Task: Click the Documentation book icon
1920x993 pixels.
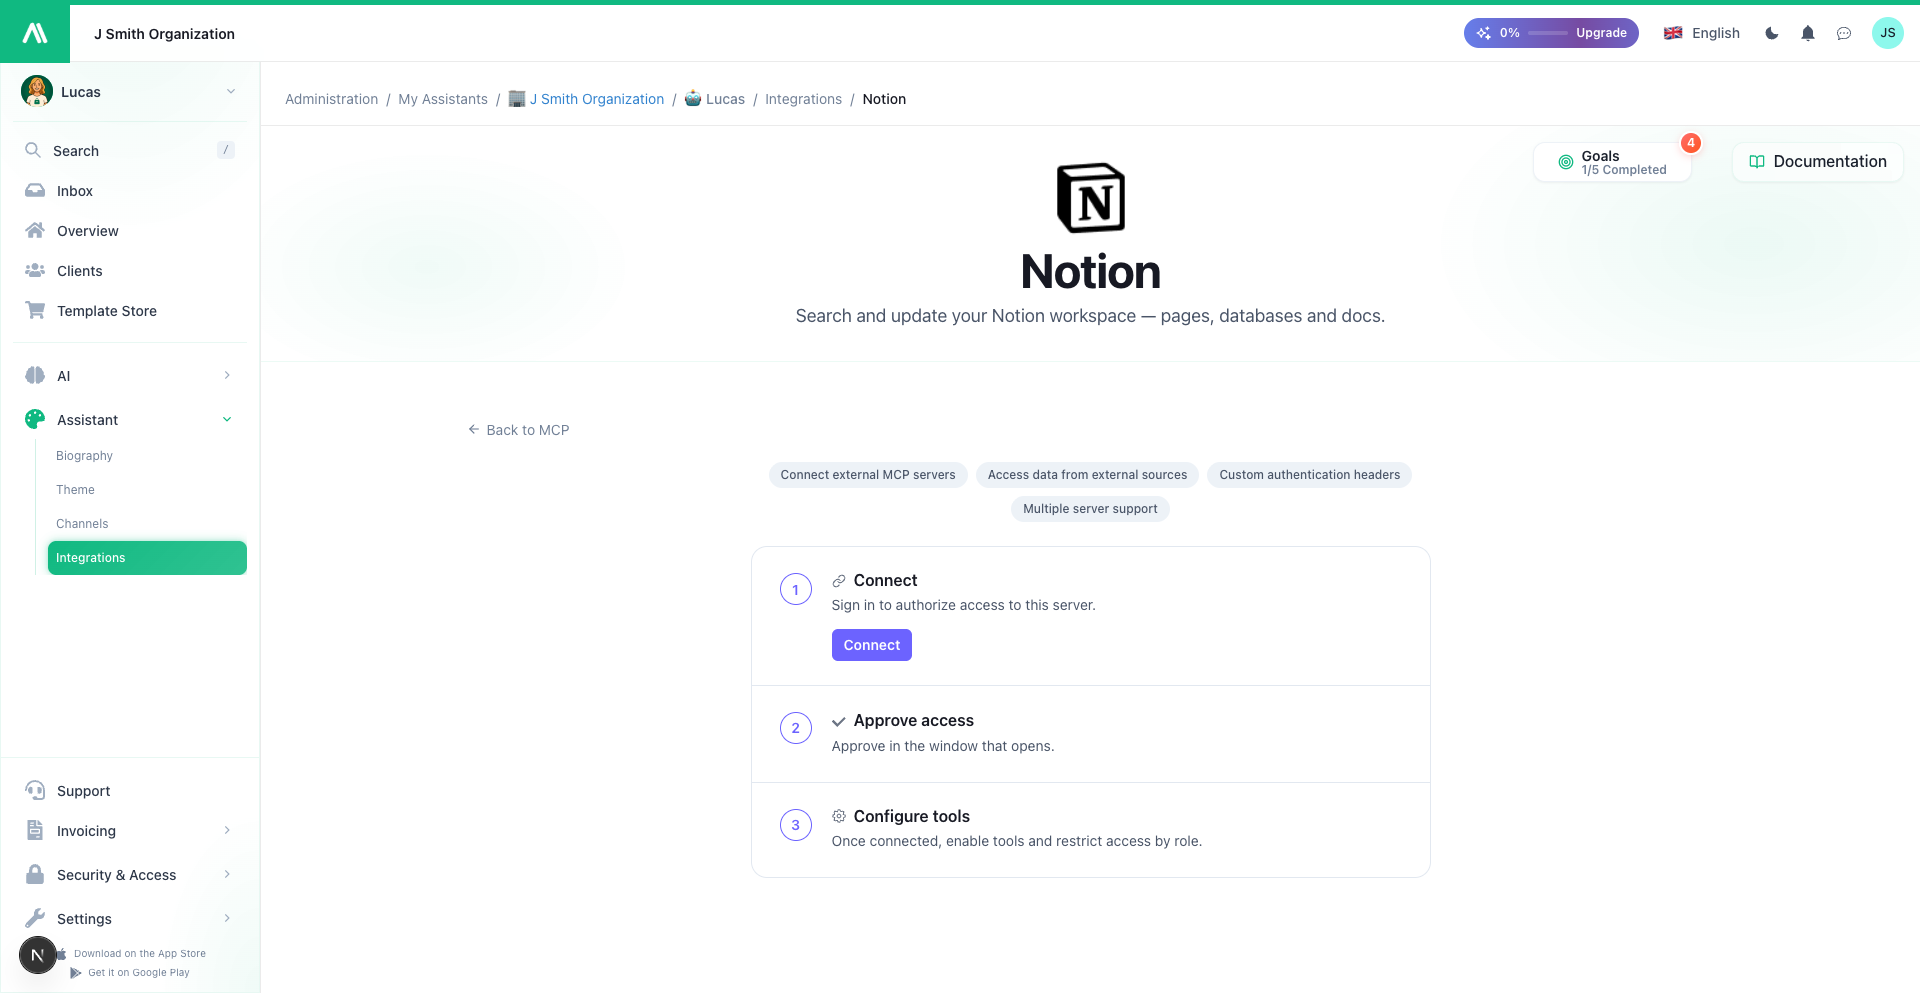Action: pyautogui.click(x=1757, y=162)
